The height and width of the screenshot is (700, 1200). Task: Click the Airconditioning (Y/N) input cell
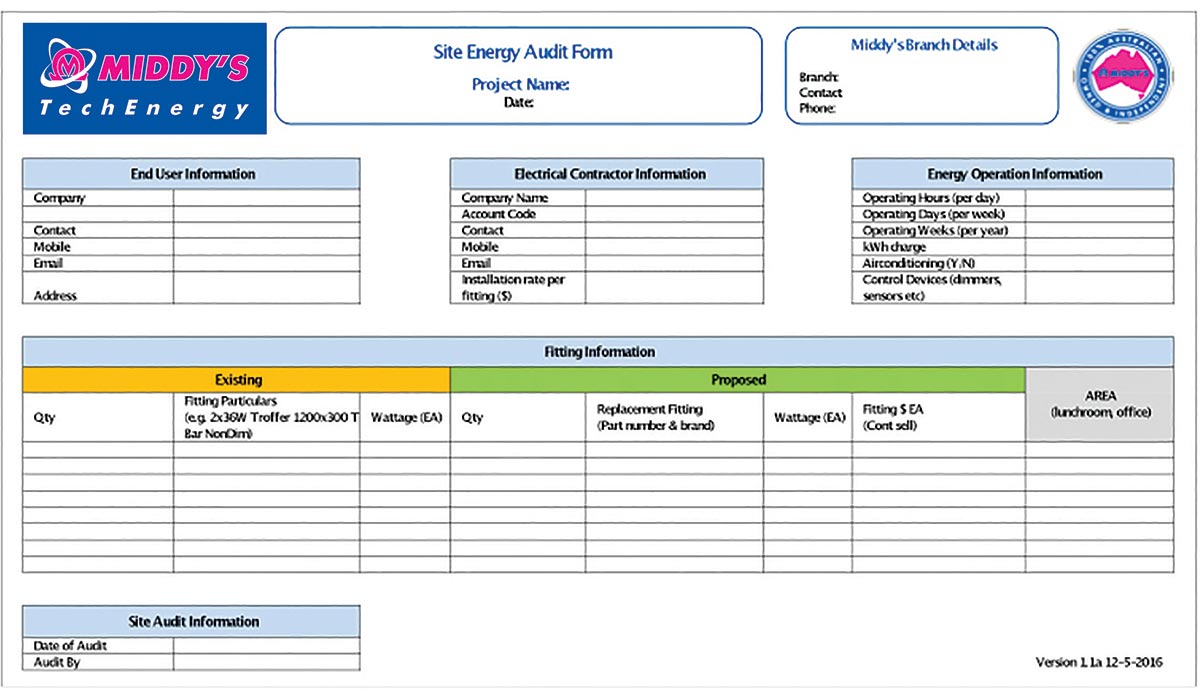1099,263
